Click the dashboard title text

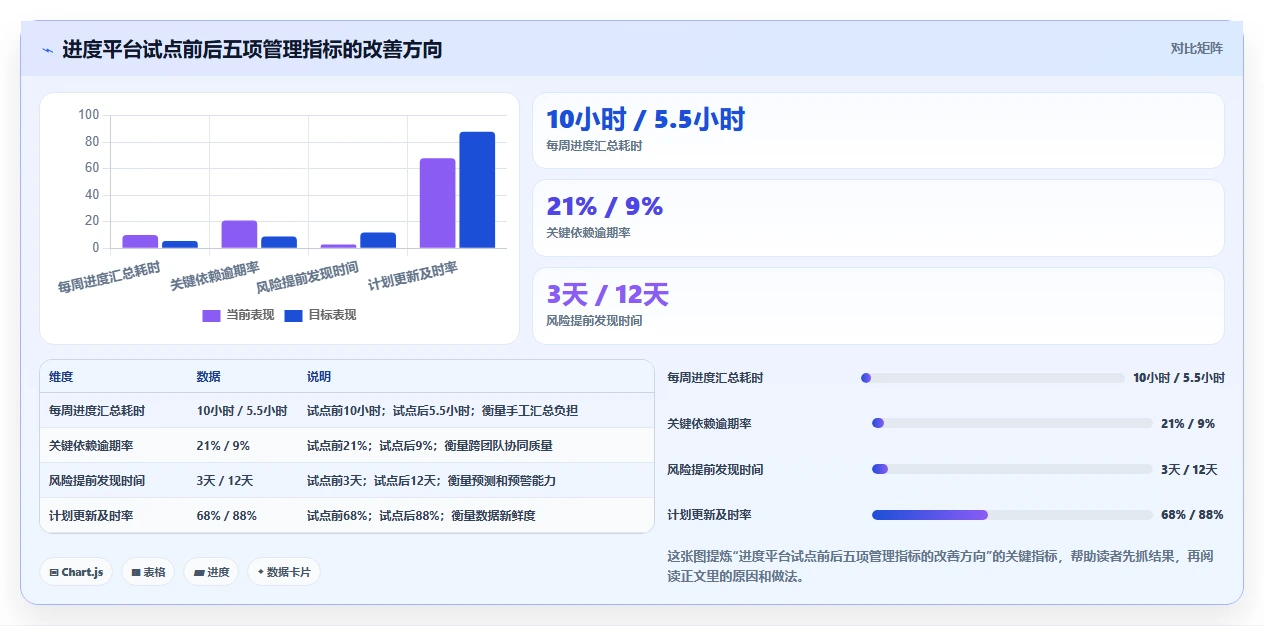[x=252, y=49]
